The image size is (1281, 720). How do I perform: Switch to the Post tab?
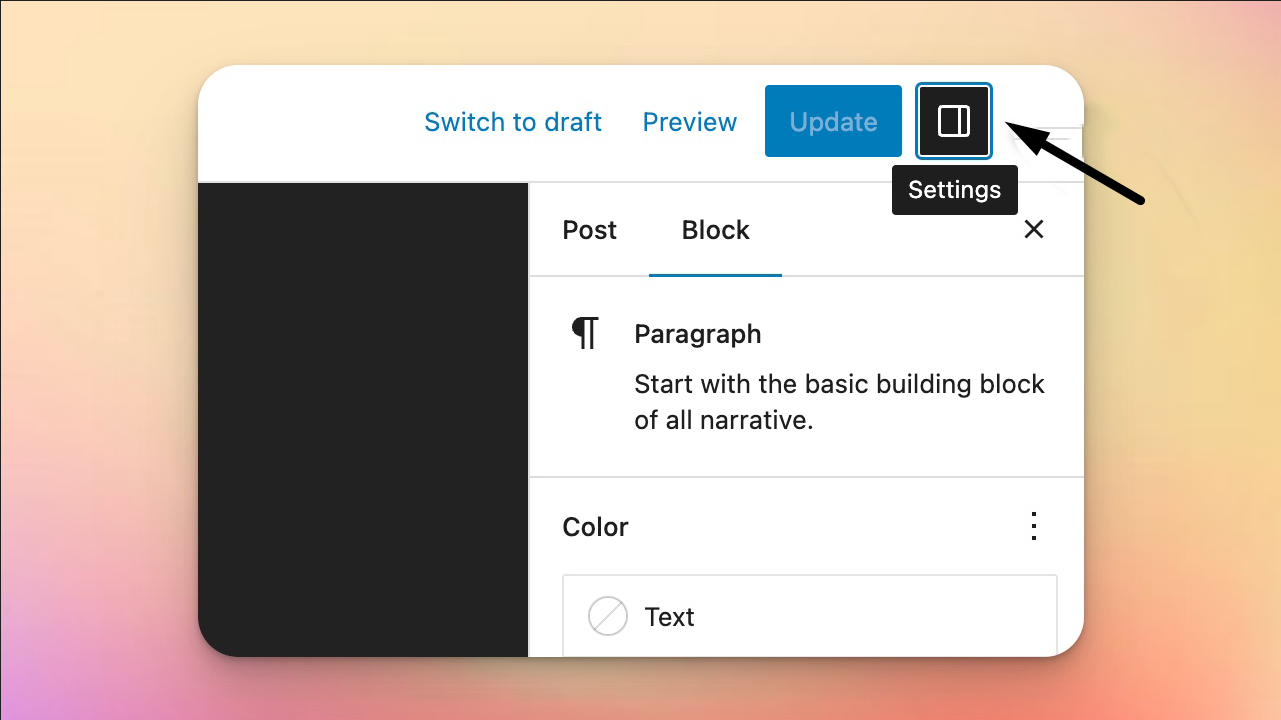590,230
